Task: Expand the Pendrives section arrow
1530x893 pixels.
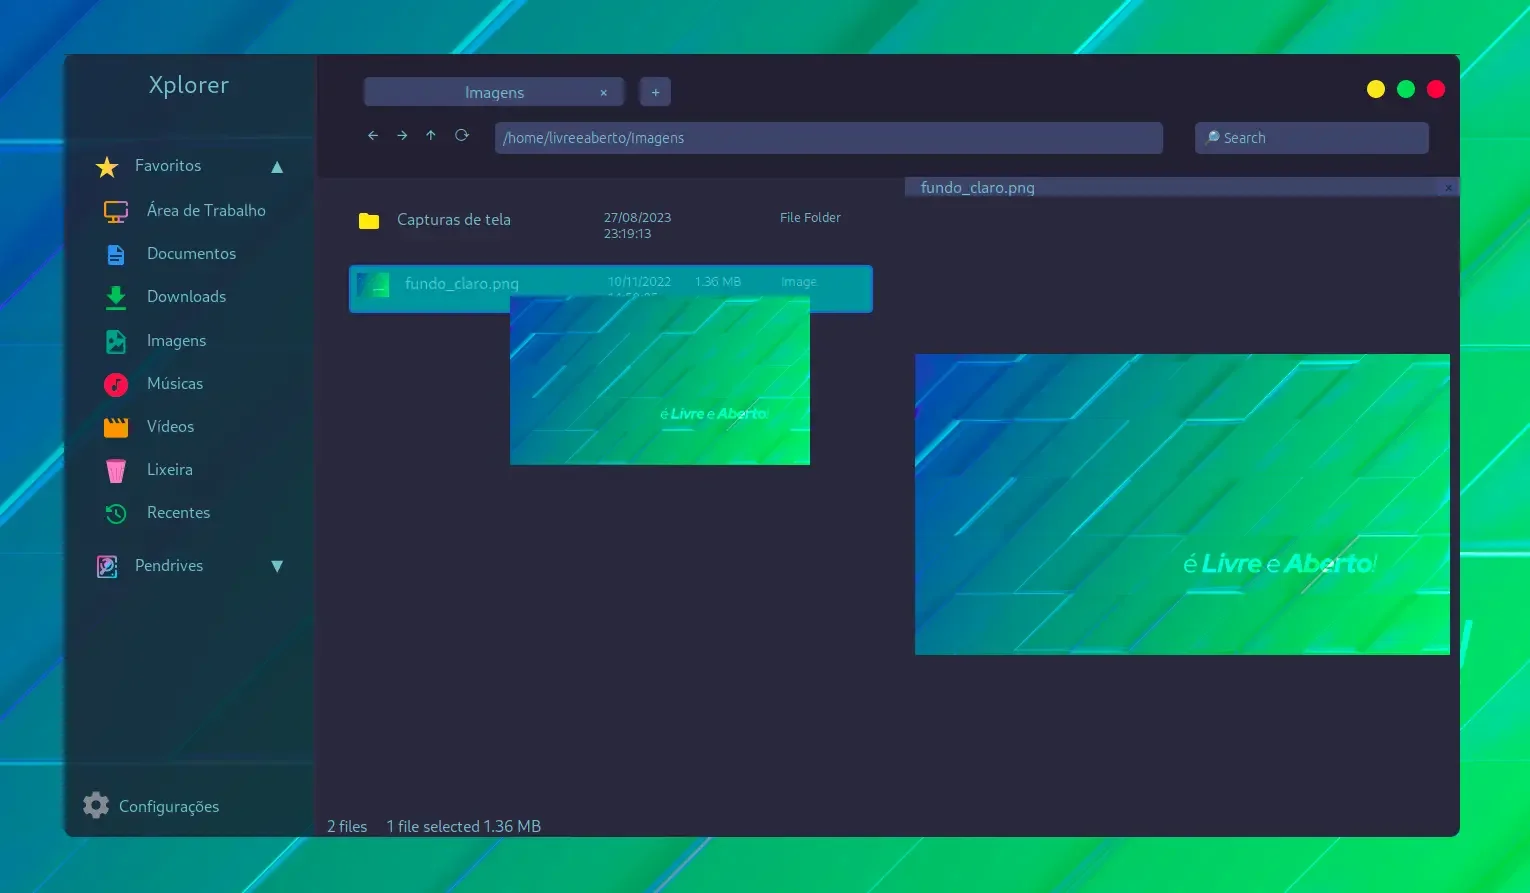Action: (x=277, y=566)
